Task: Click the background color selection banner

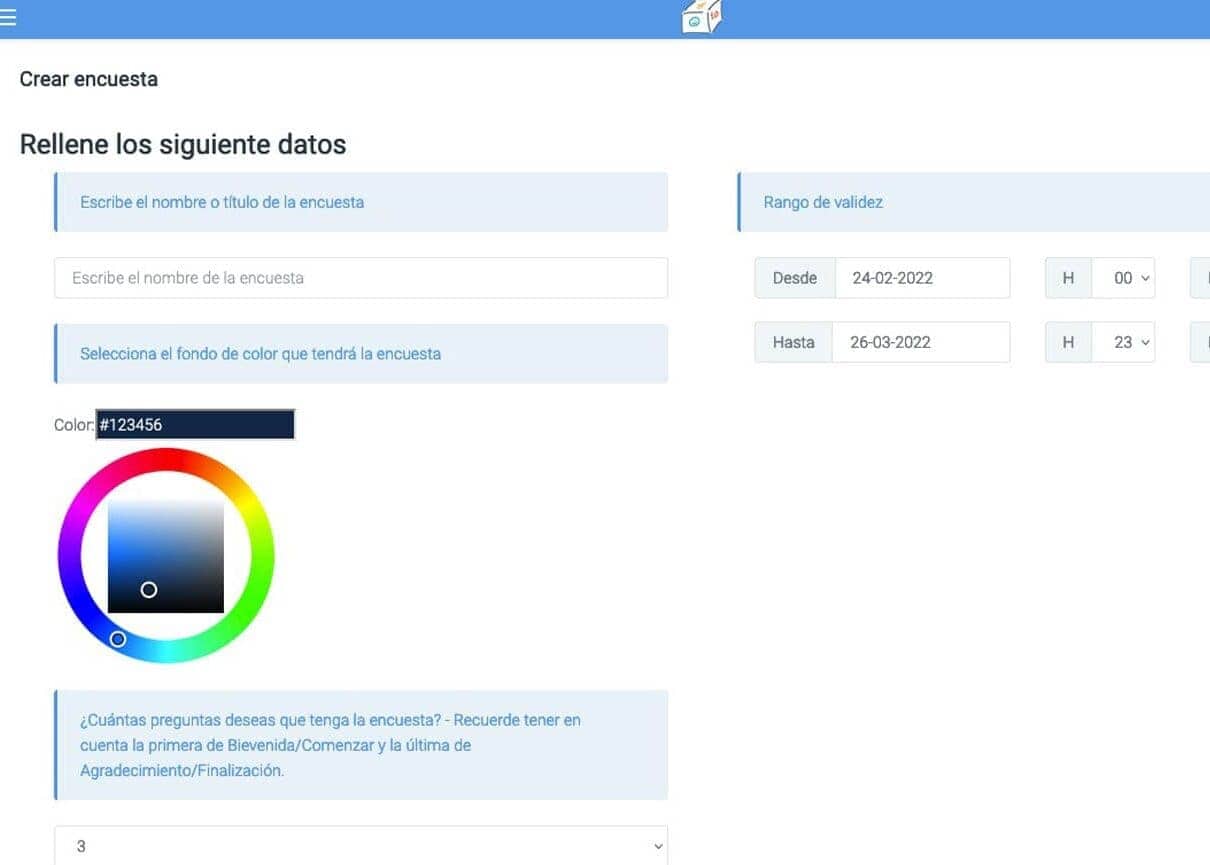Action: click(x=360, y=354)
